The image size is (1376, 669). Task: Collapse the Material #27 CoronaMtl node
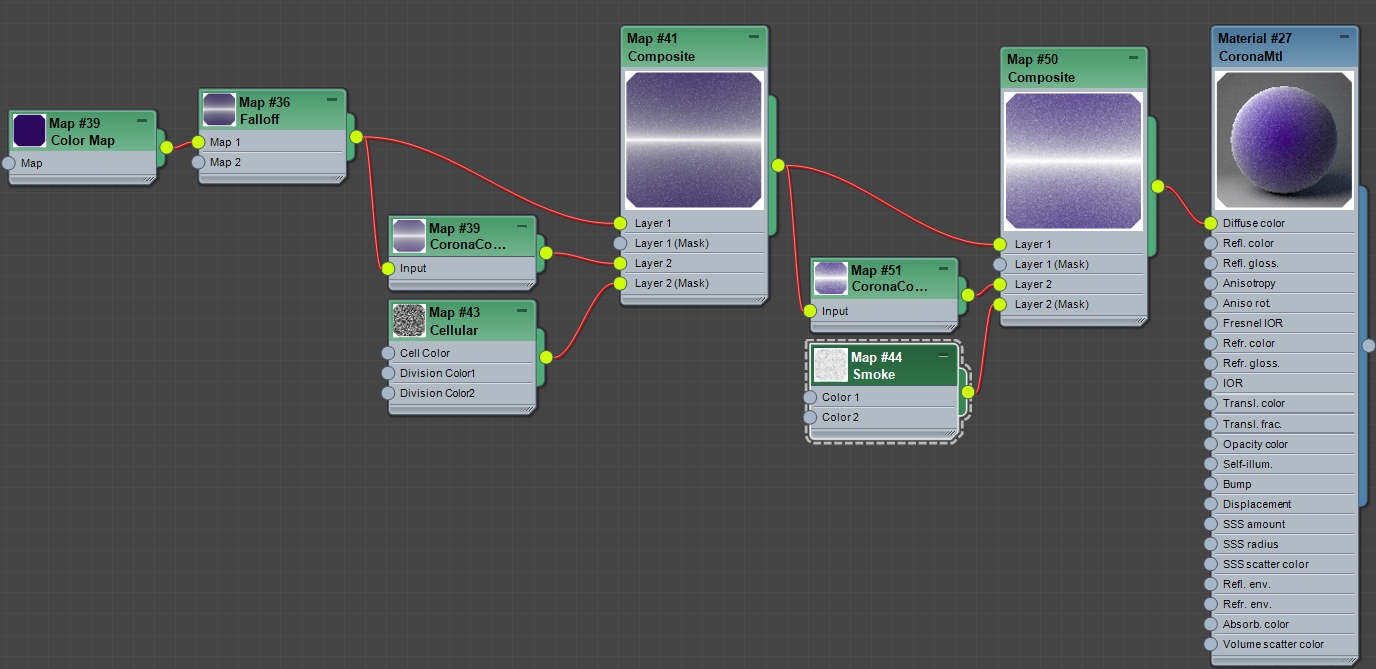pos(1343,37)
